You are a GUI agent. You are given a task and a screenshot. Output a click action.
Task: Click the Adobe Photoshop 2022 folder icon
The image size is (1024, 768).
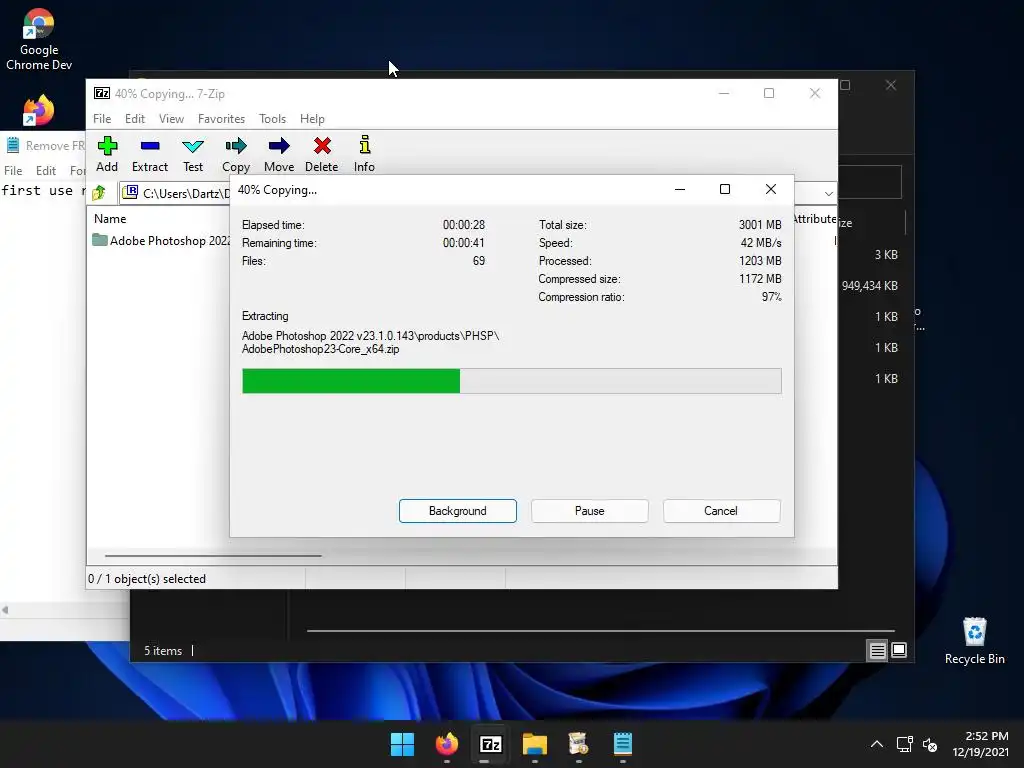coord(99,240)
